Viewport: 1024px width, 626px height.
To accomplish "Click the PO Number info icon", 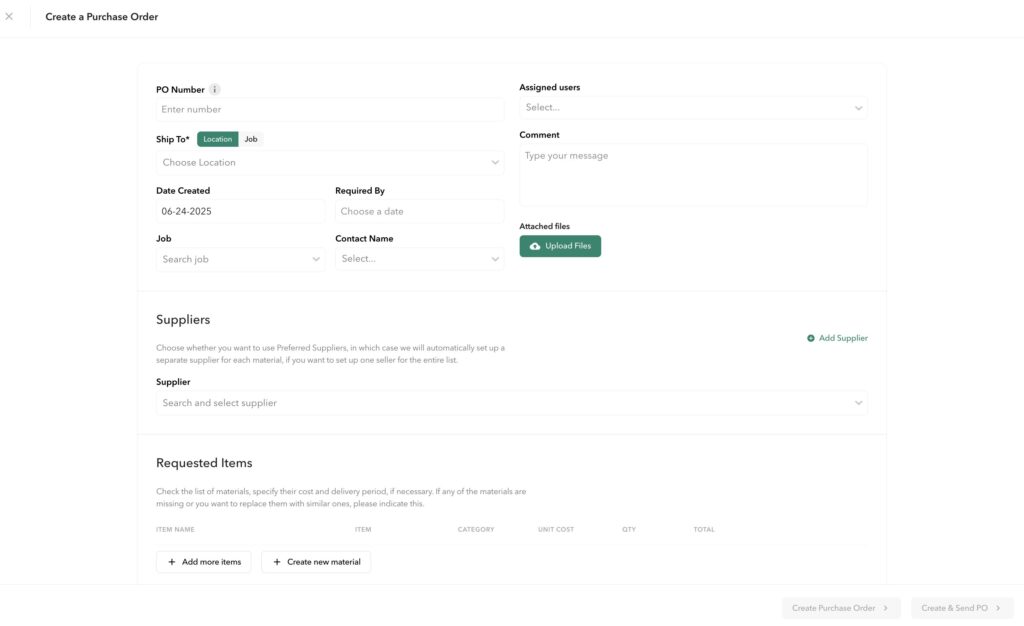I will (x=214, y=89).
